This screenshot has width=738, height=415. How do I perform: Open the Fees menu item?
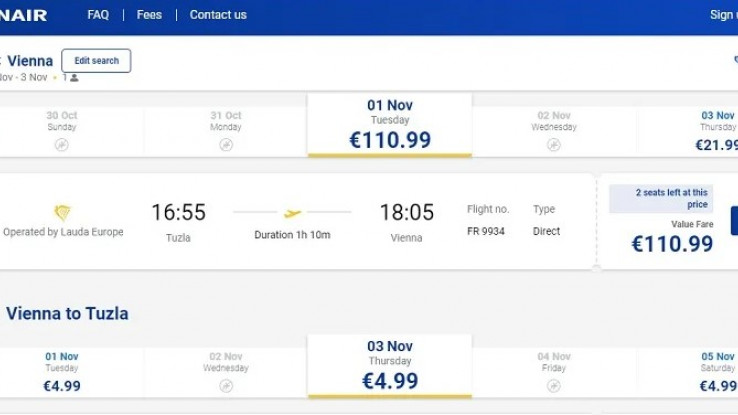(149, 15)
